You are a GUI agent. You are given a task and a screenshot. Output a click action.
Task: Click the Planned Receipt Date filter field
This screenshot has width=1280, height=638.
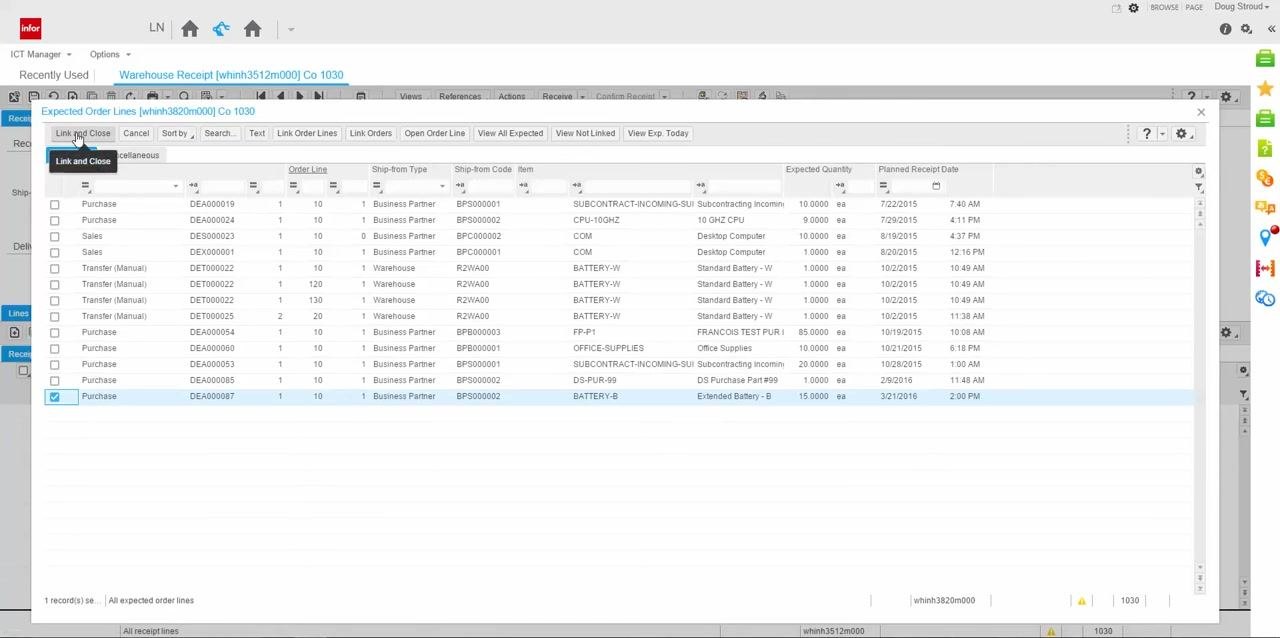(910, 186)
